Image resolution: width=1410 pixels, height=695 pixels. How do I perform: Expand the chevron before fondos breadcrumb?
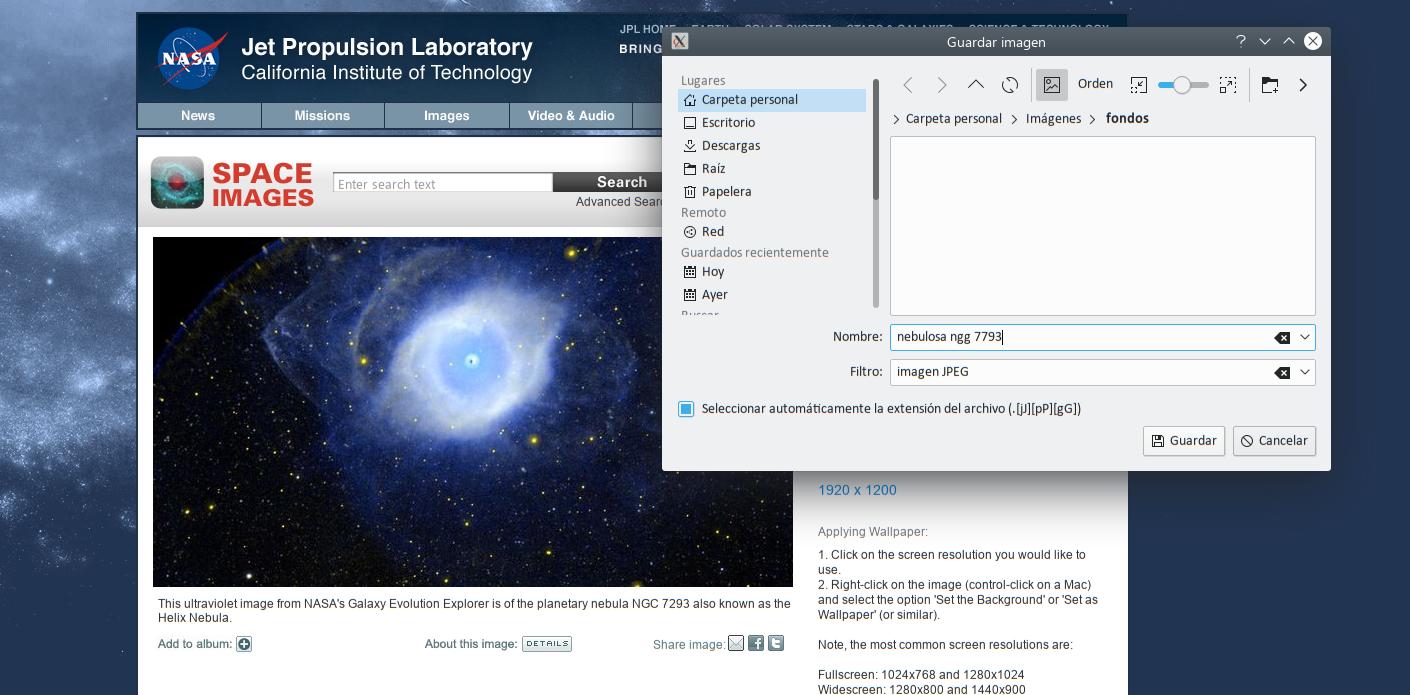pyautogui.click(x=1094, y=119)
